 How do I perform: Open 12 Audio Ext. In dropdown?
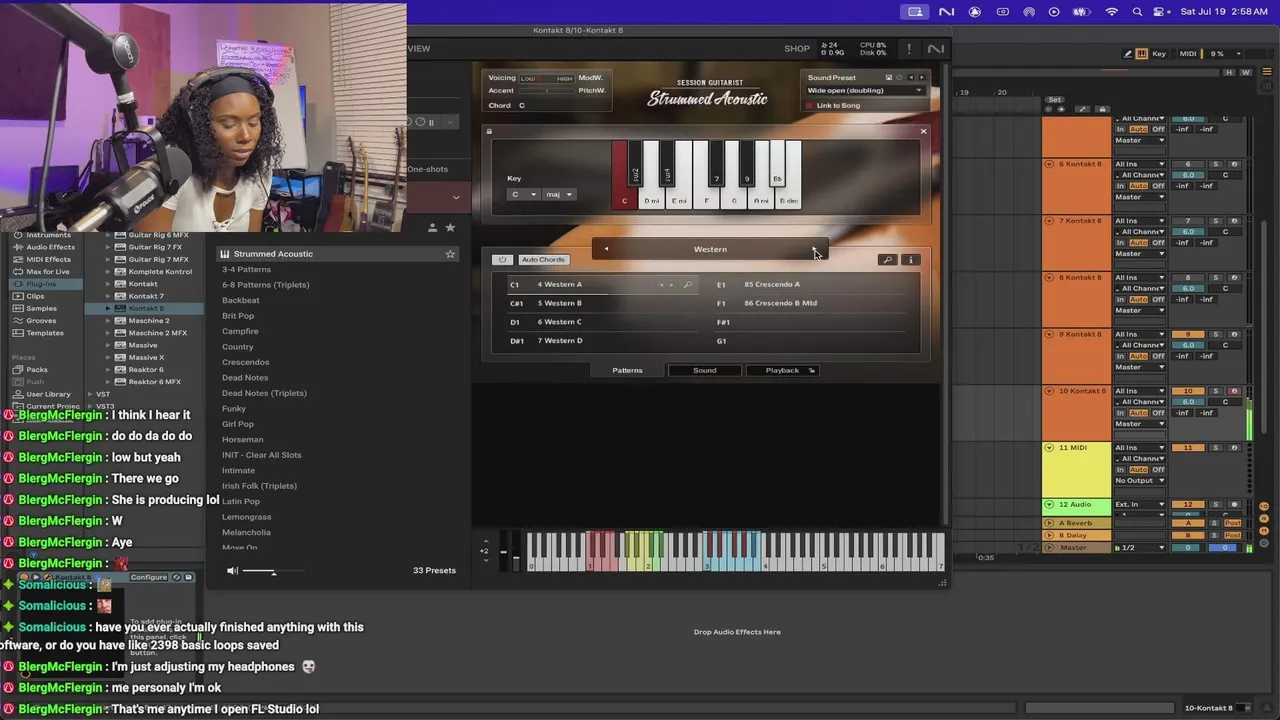click(x=1140, y=504)
